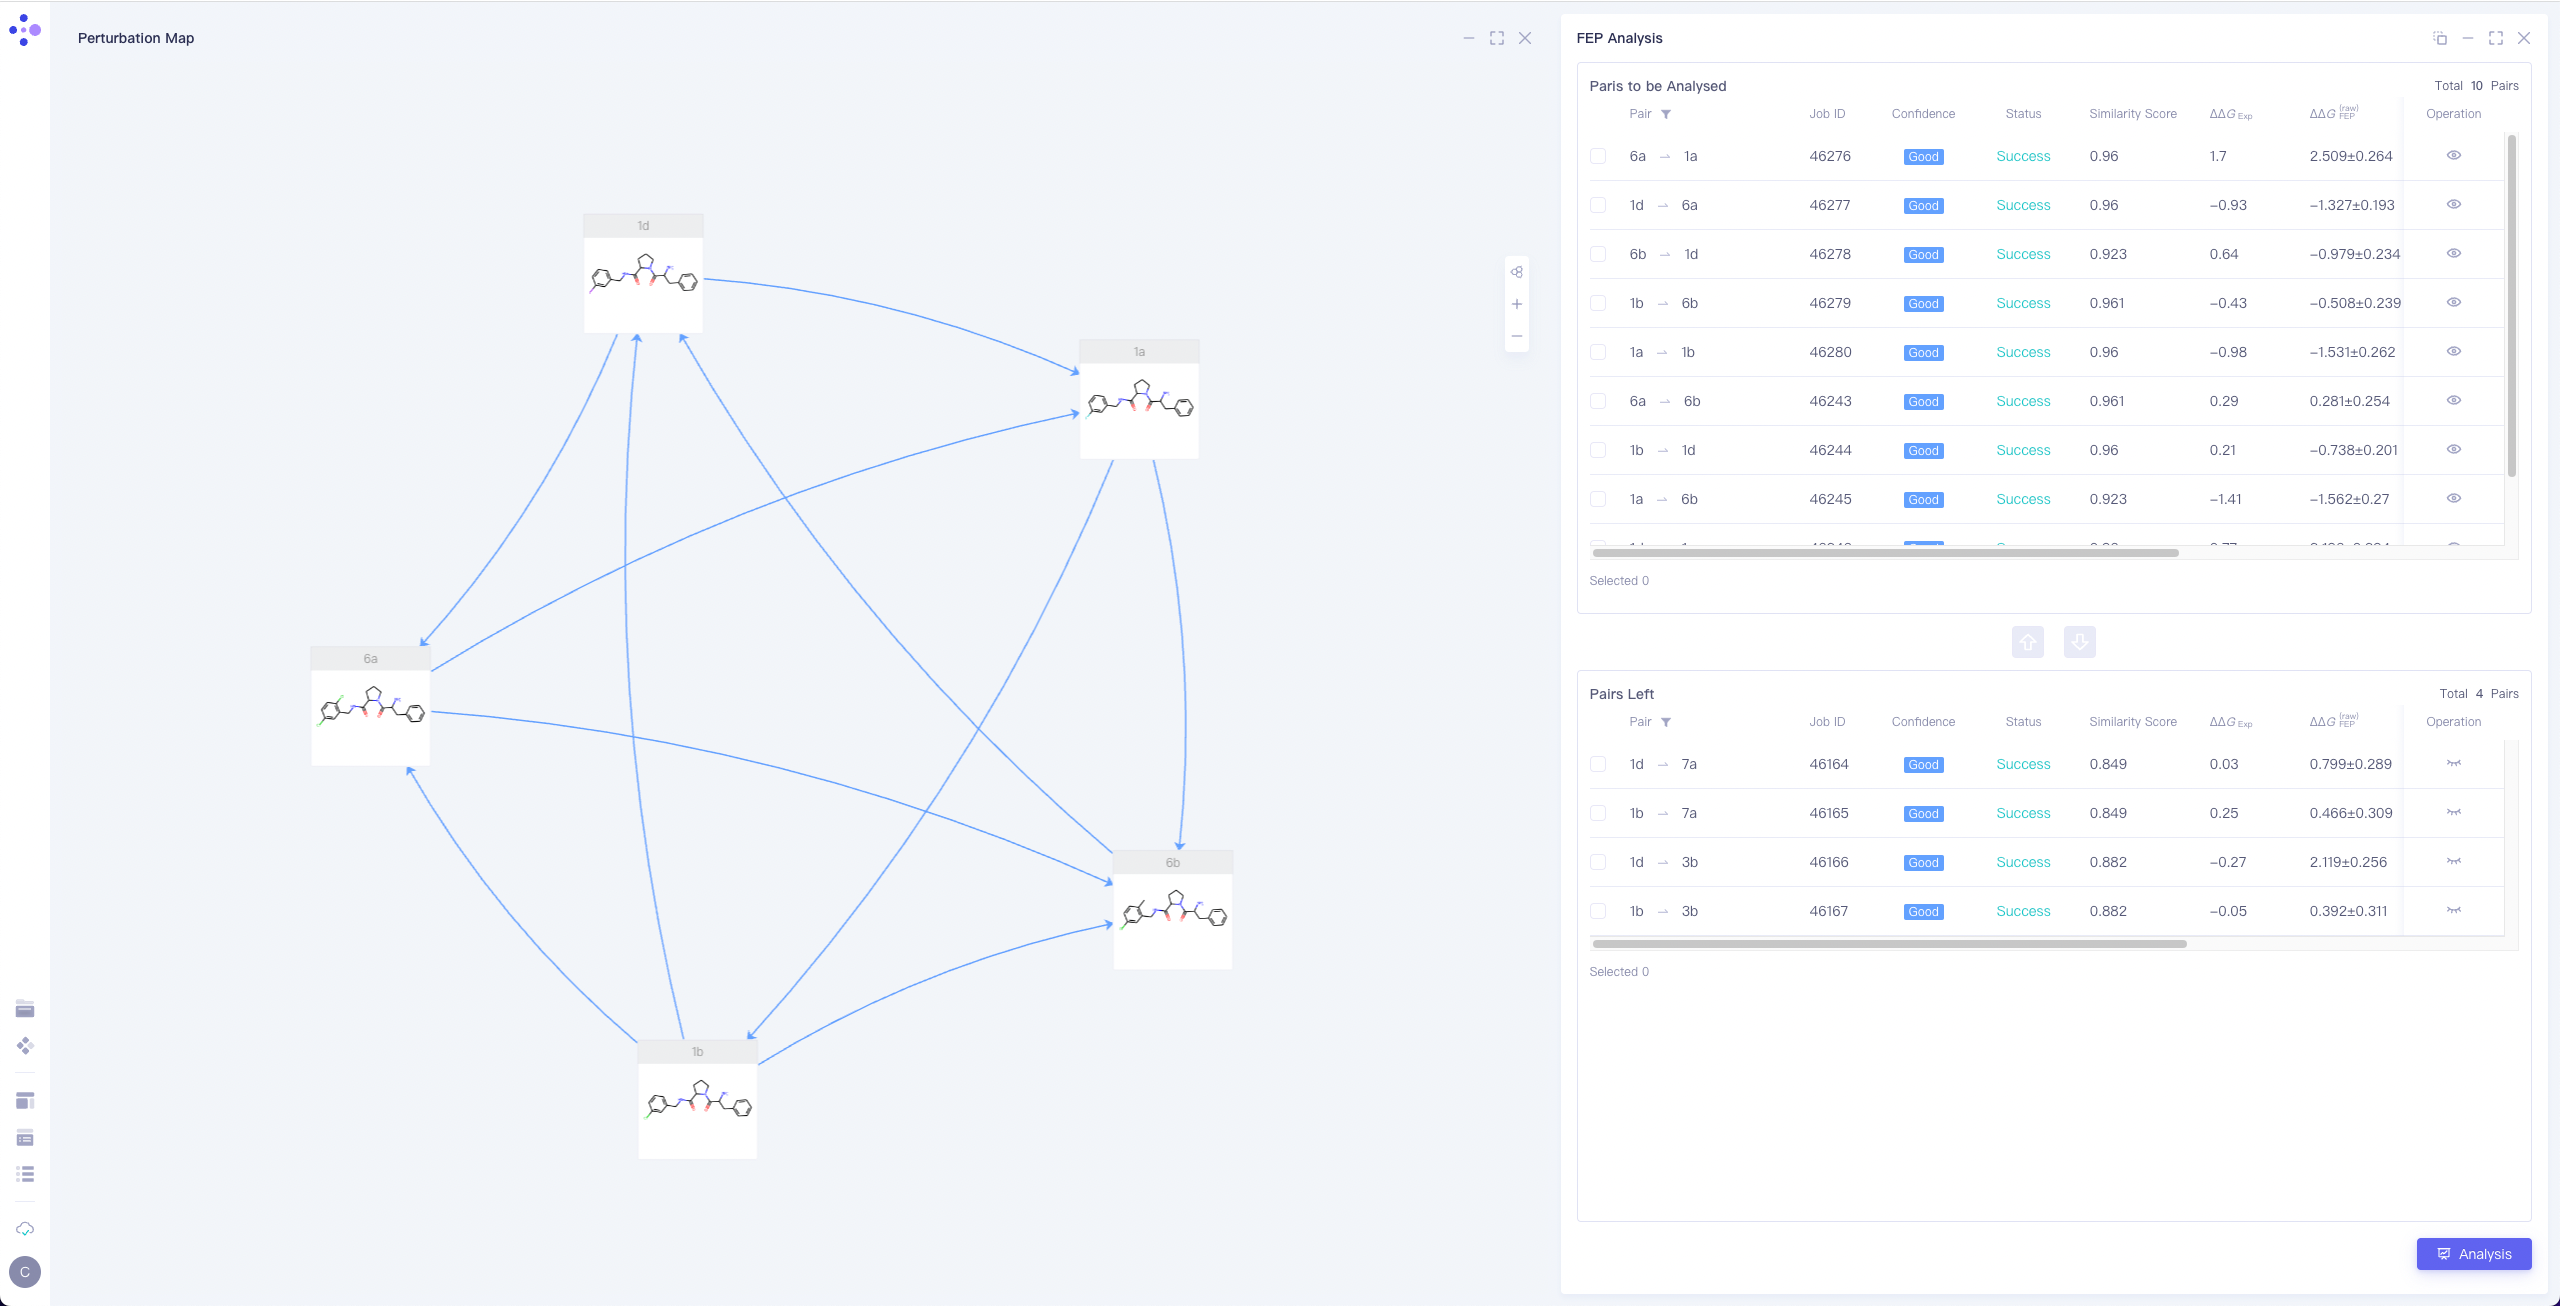The width and height of the screenshot is (2560, 1306).
Task: Show hidden pair with job 46166
Action: point(2454,861)
